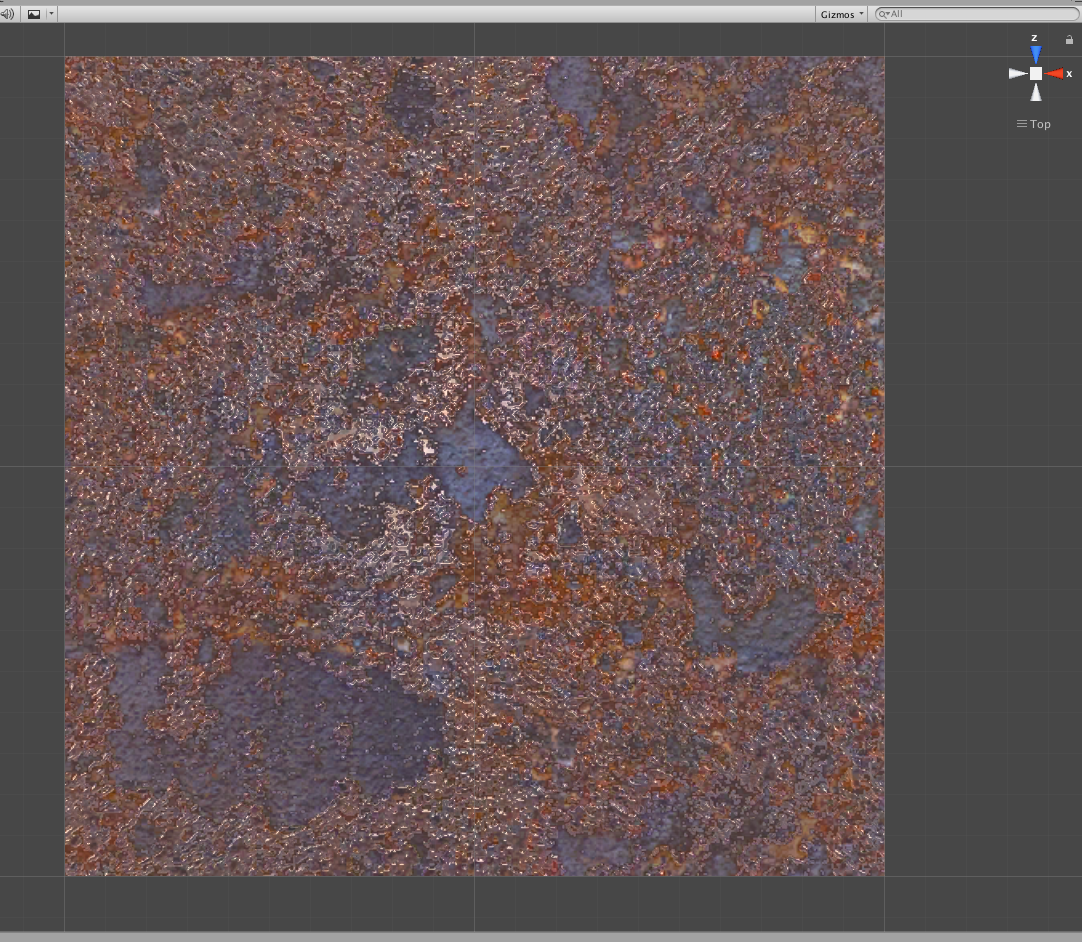
Task: Open search filter magnifier dropdown
Action: (x=884, y=14)
